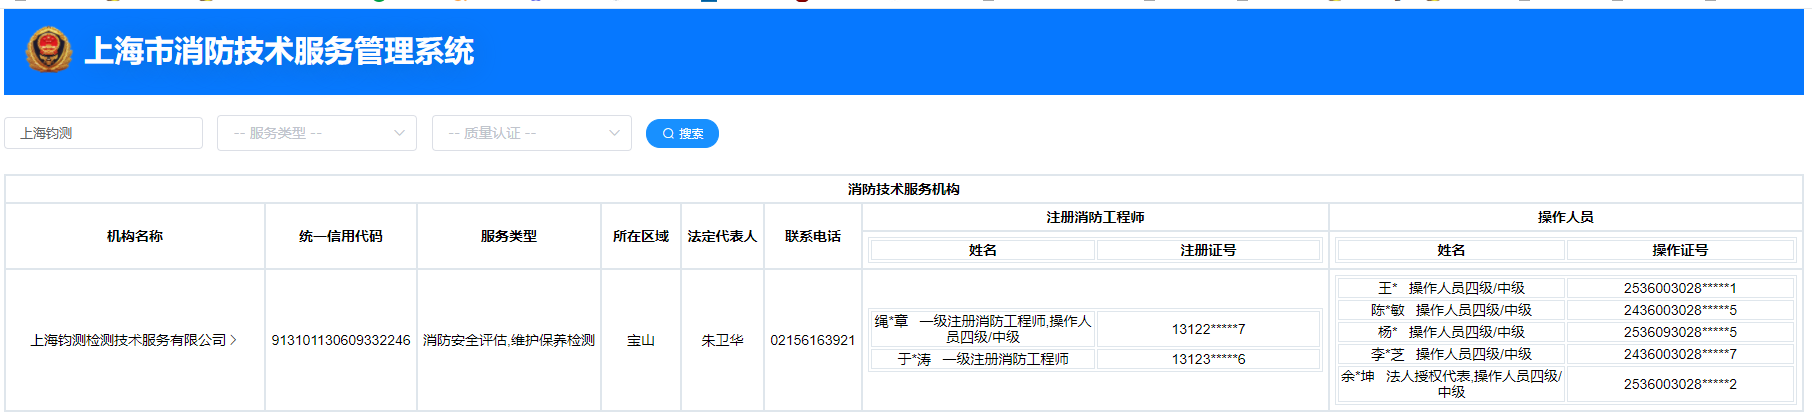
Task: Click the fire department emblem logo
Action: pyautogui.click(x=49, y=50)
